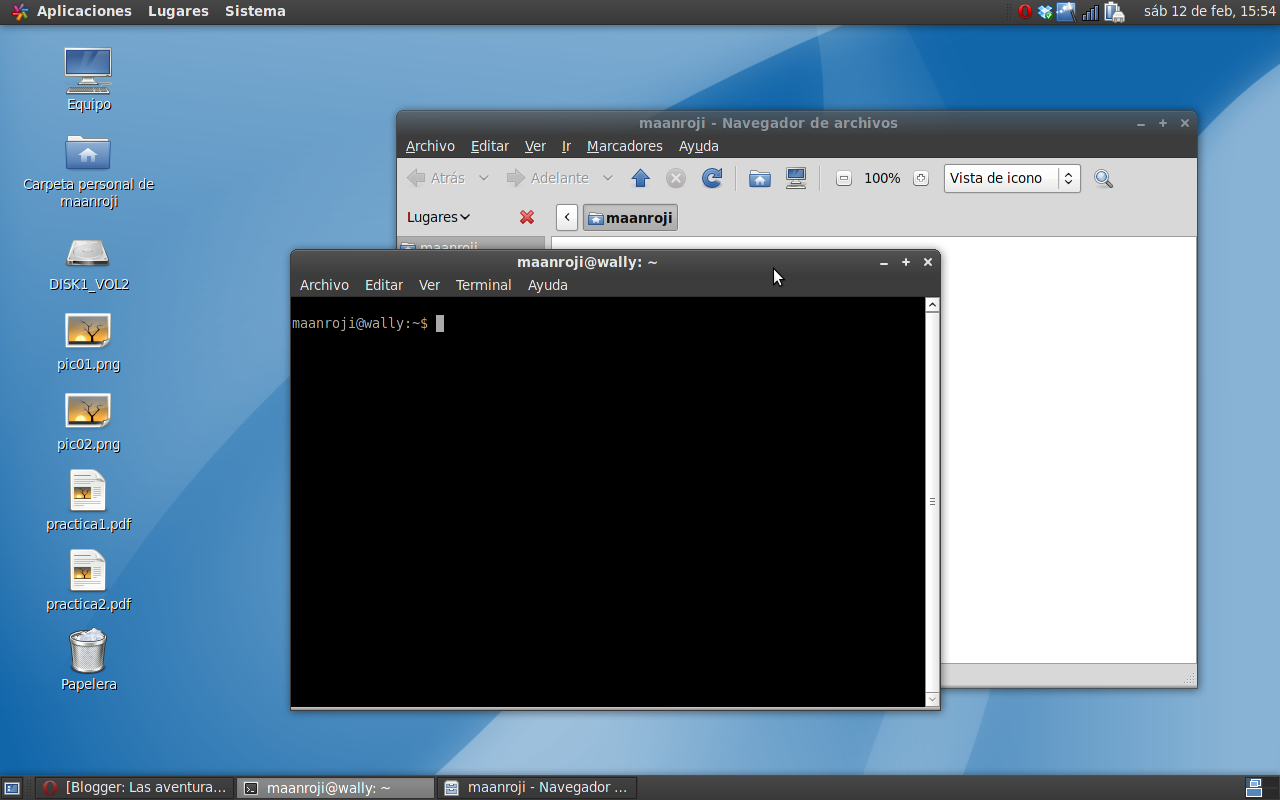Open search in the file browser
Viewport: 1280px width, 800px height.
(x=1103, y=178)
